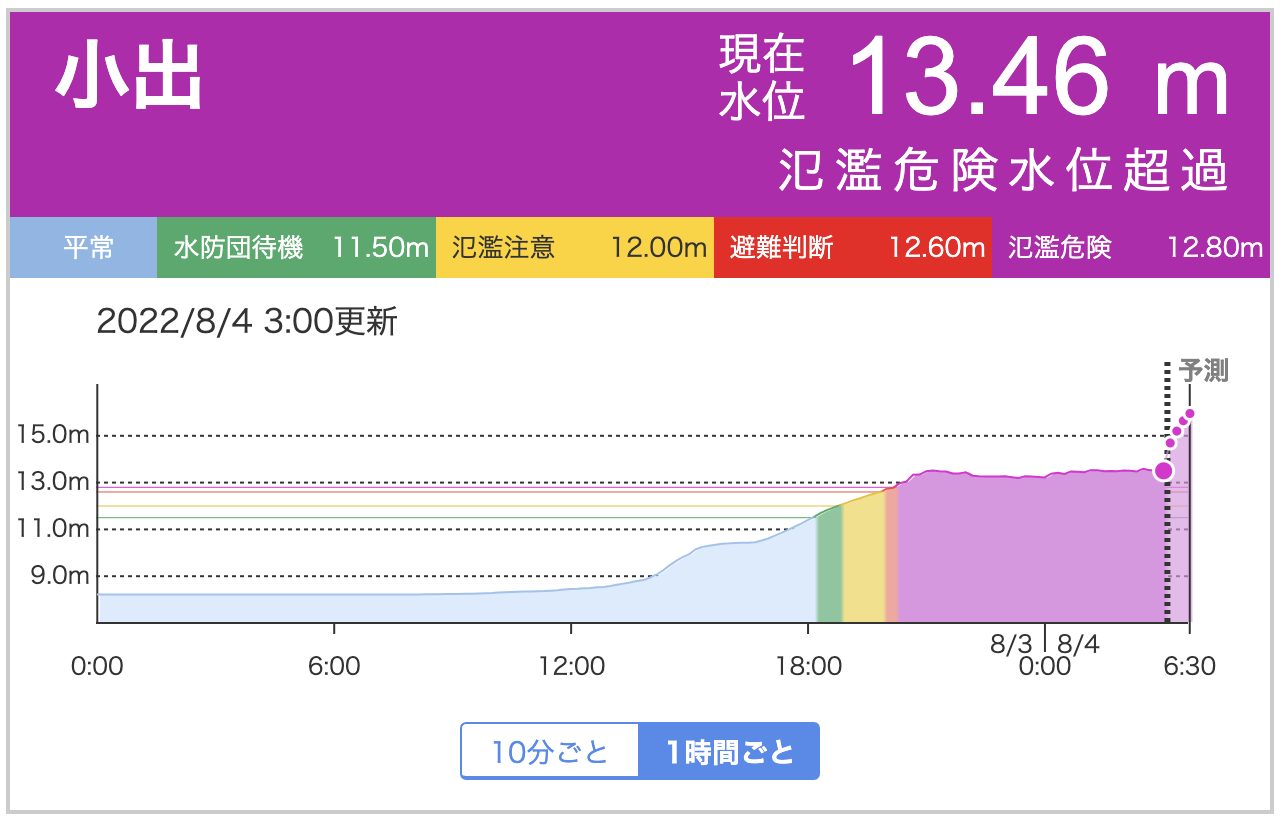Click the 15.0m y-axis label

(x=52, y=436)
